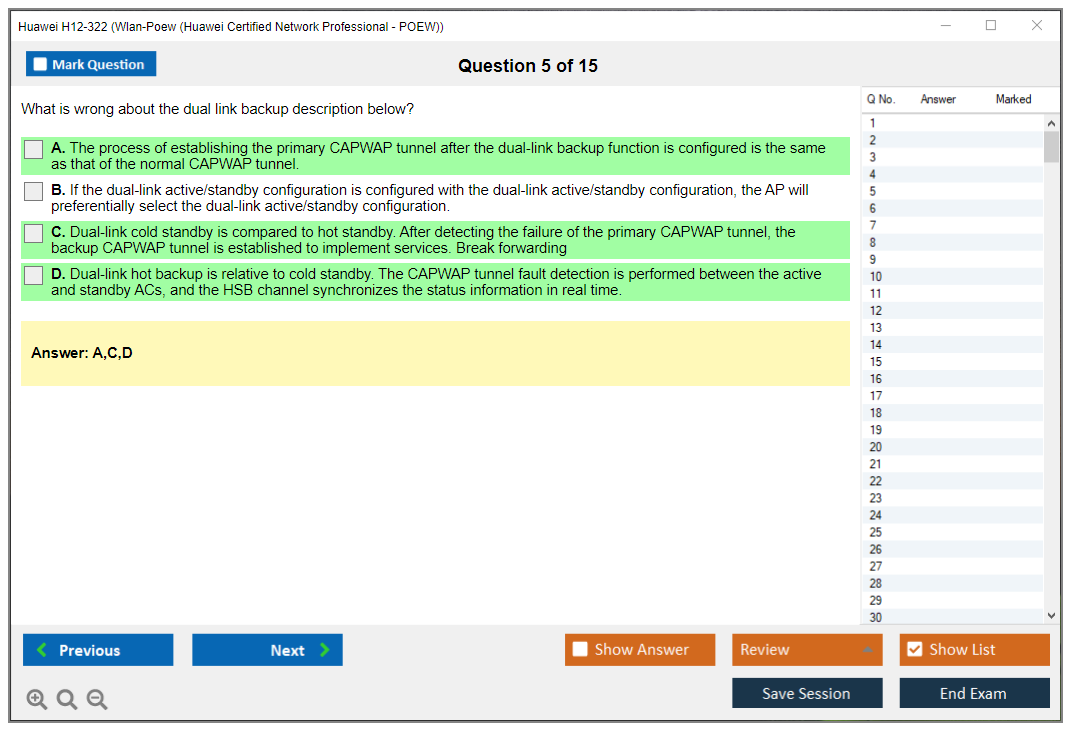Click the green right arrow on Next
The height and width of the screenshot is (735, 1075).
pos(324,650)
